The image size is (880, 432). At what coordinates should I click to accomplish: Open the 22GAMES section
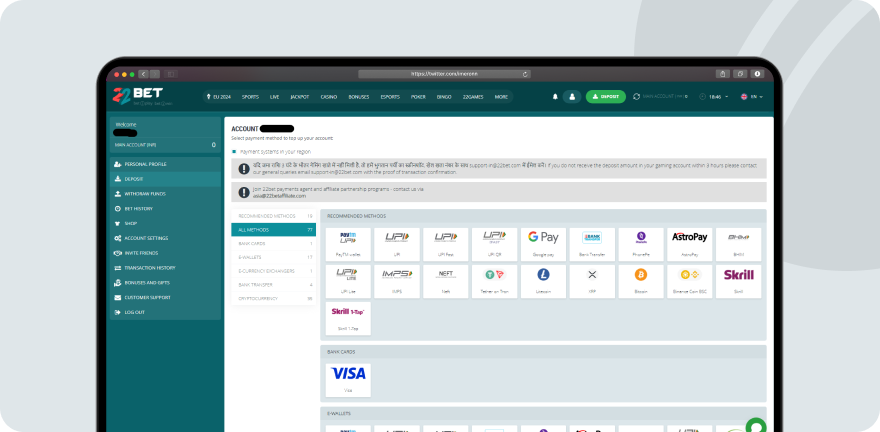[473, 96]
